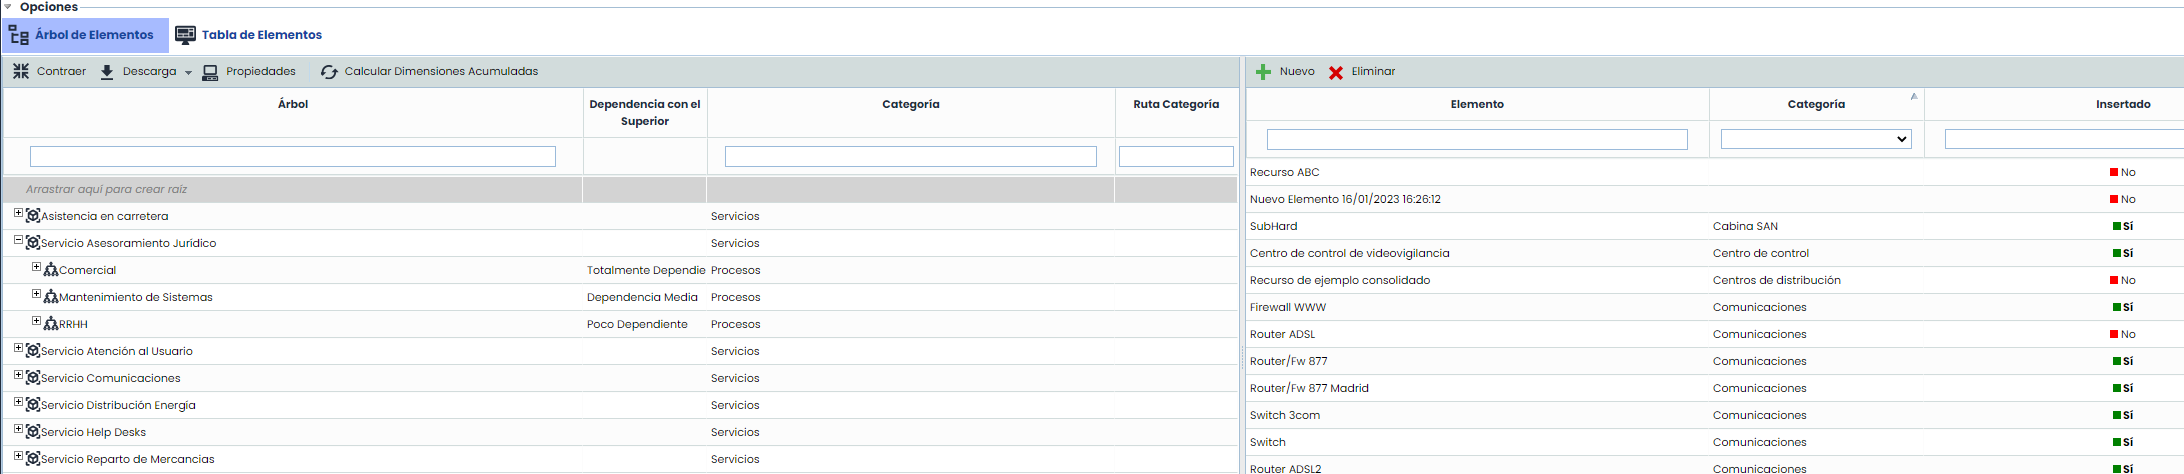Switch to Árbol de Elementos tab
The image size is (2184, 474).
click(x=84, y=35)
